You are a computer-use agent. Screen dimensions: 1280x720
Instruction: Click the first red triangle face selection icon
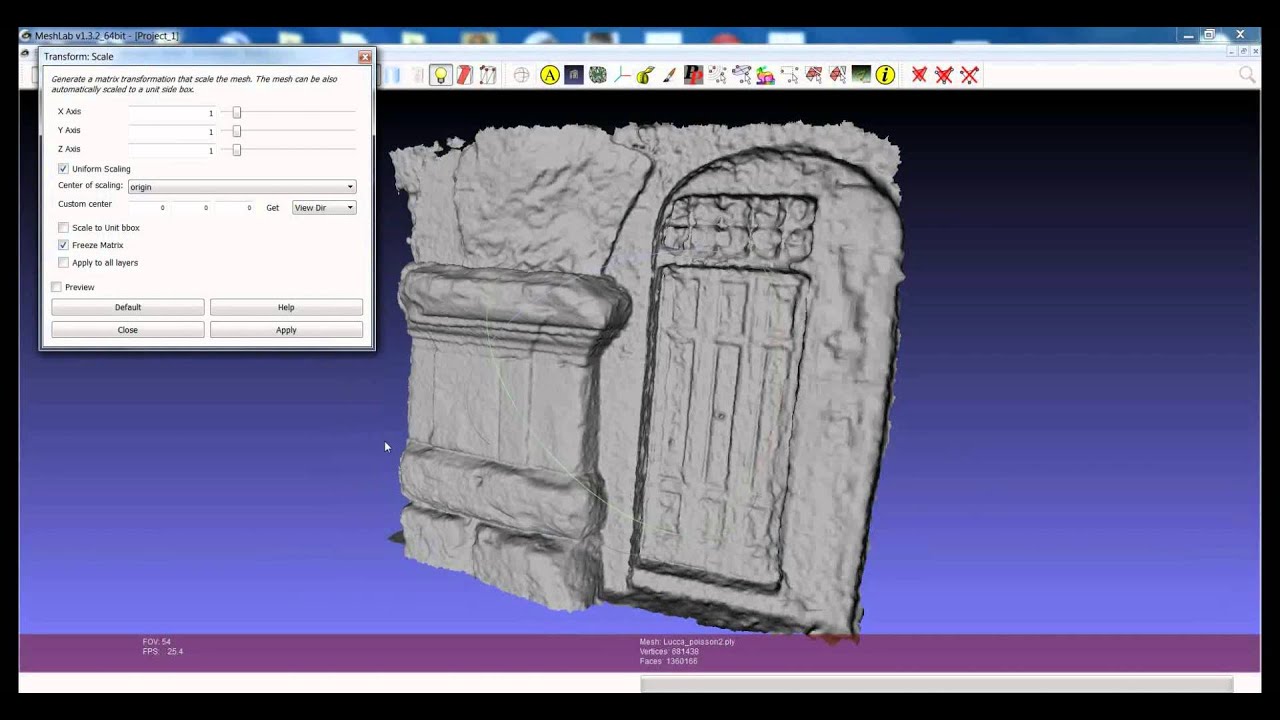(x=813, y=75)
